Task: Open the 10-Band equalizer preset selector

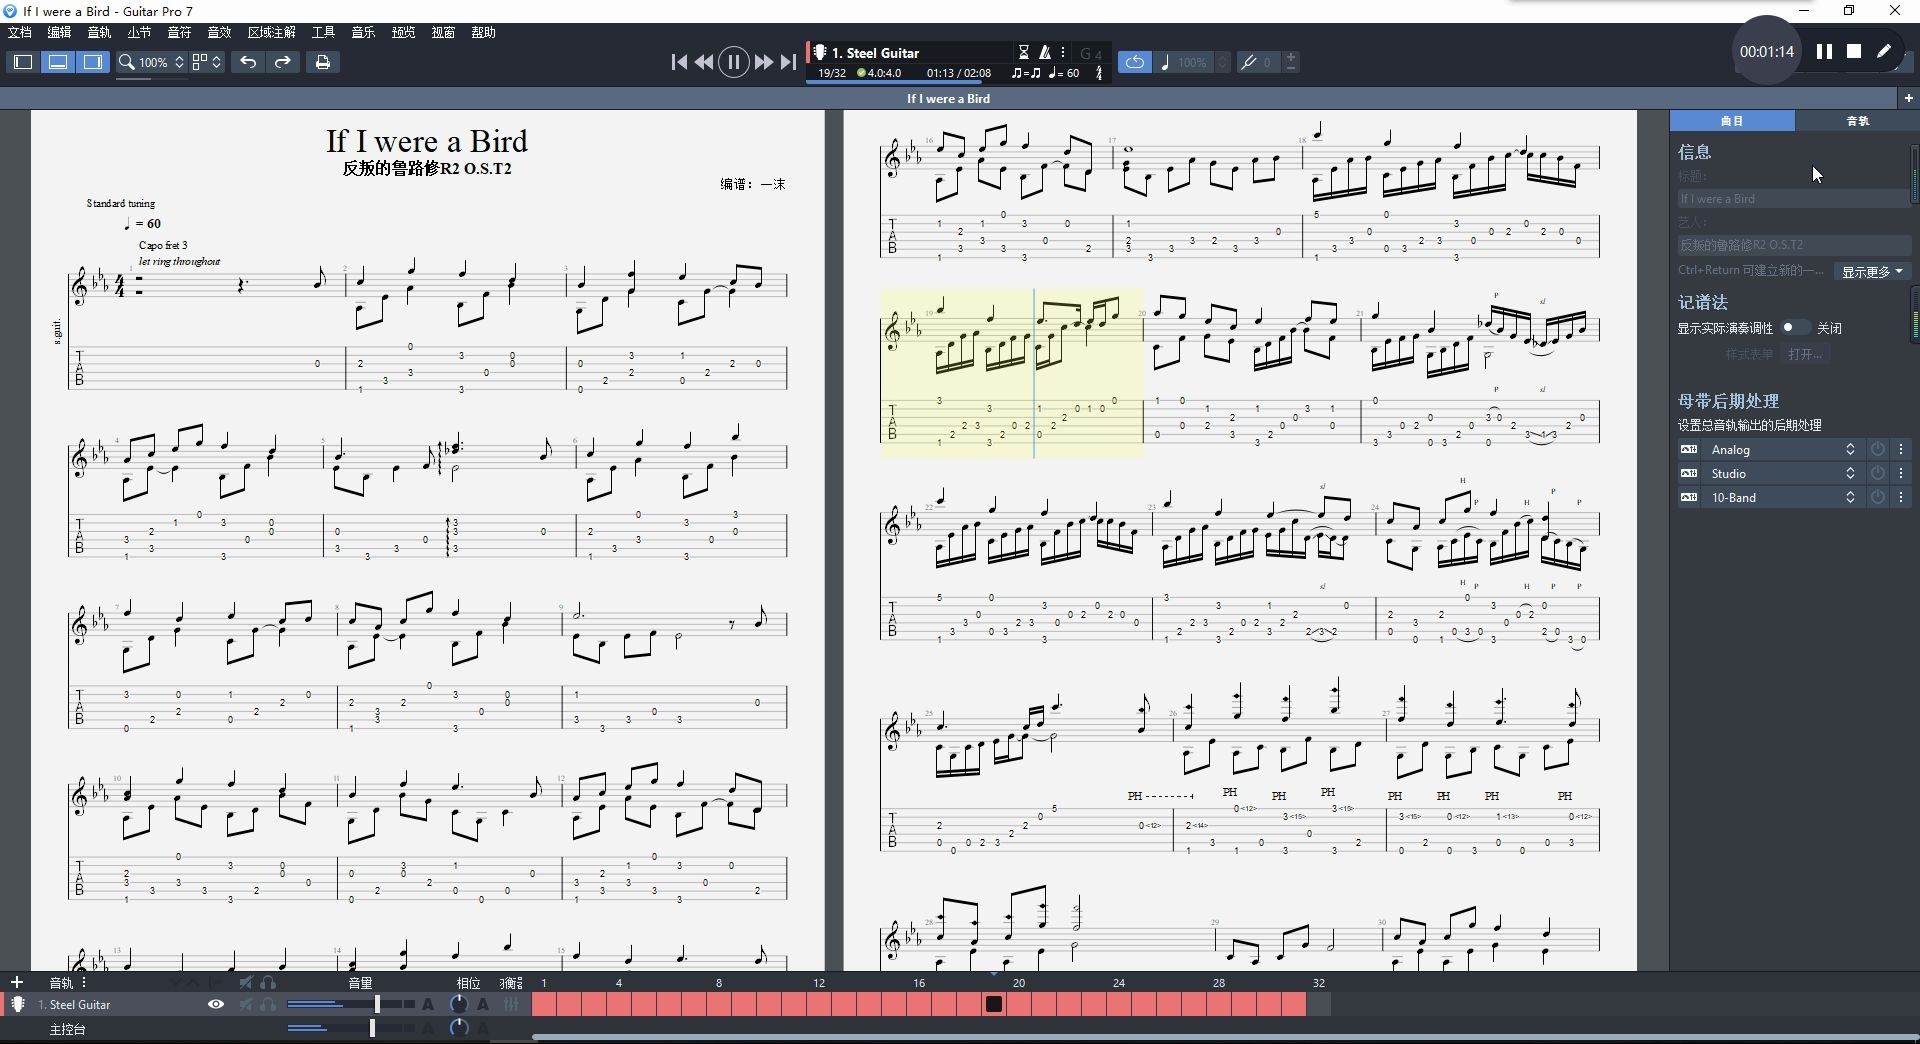Action: [x=1781, y=498]
